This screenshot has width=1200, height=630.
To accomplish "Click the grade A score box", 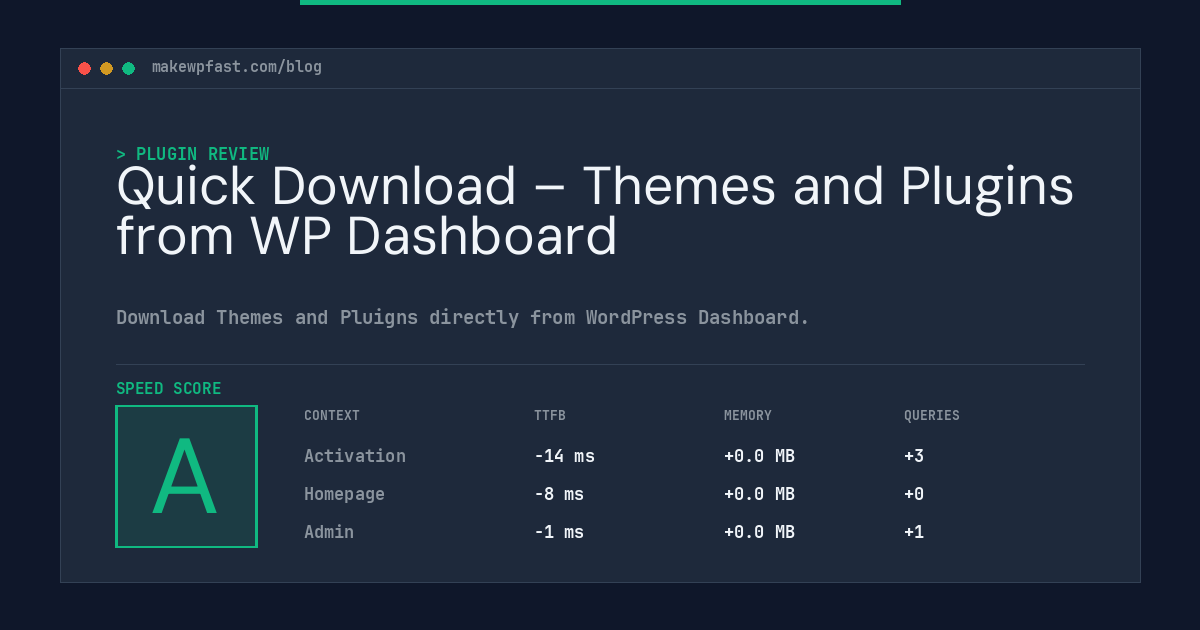I will pyautogui.click(x=186, y=476).
